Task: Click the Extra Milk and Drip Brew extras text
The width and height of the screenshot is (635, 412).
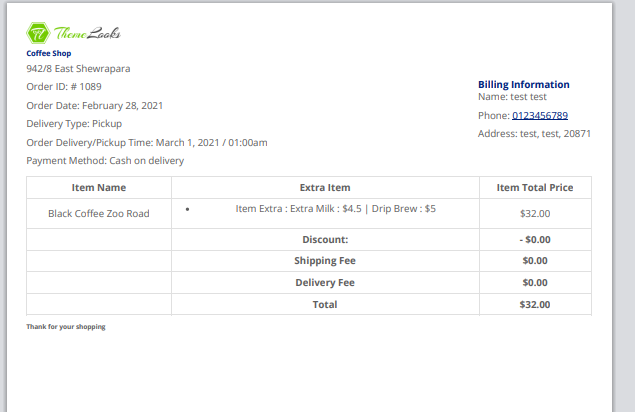Action: pos(335,209)
